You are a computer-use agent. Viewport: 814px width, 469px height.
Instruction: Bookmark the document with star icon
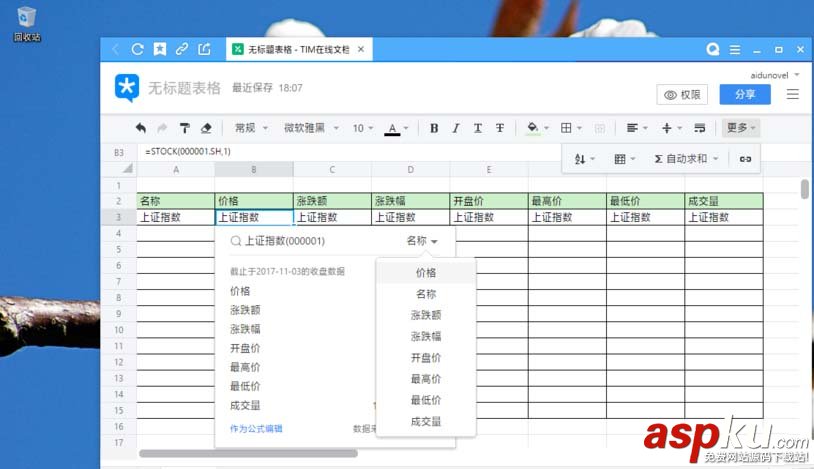159,49
